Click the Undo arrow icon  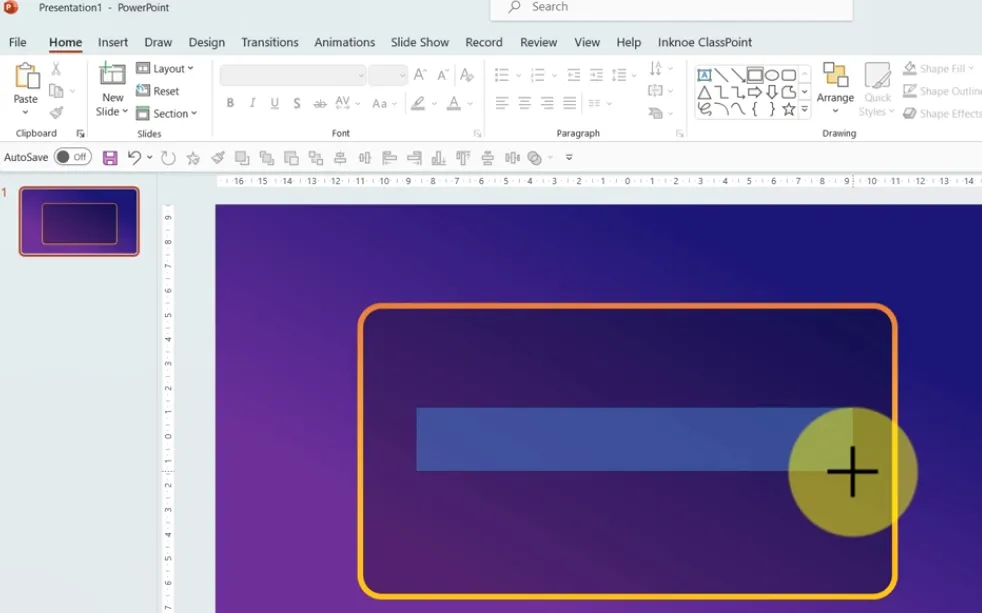click(133, 158)
